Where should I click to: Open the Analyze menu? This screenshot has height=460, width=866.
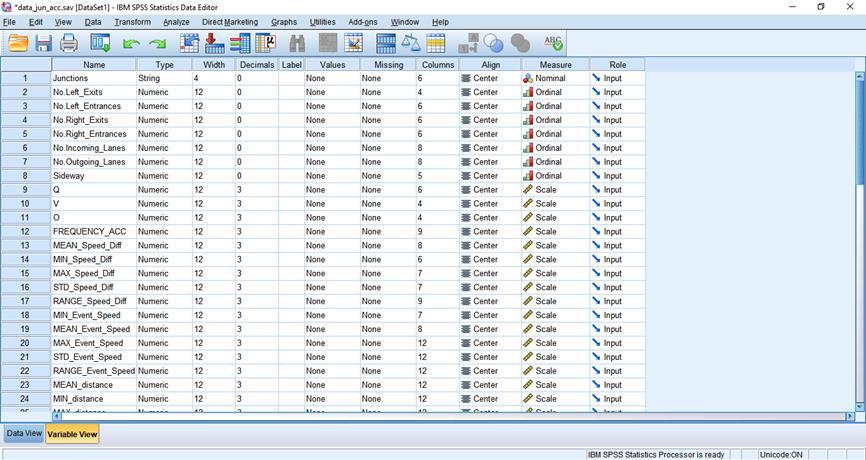[x=176, y=22]
